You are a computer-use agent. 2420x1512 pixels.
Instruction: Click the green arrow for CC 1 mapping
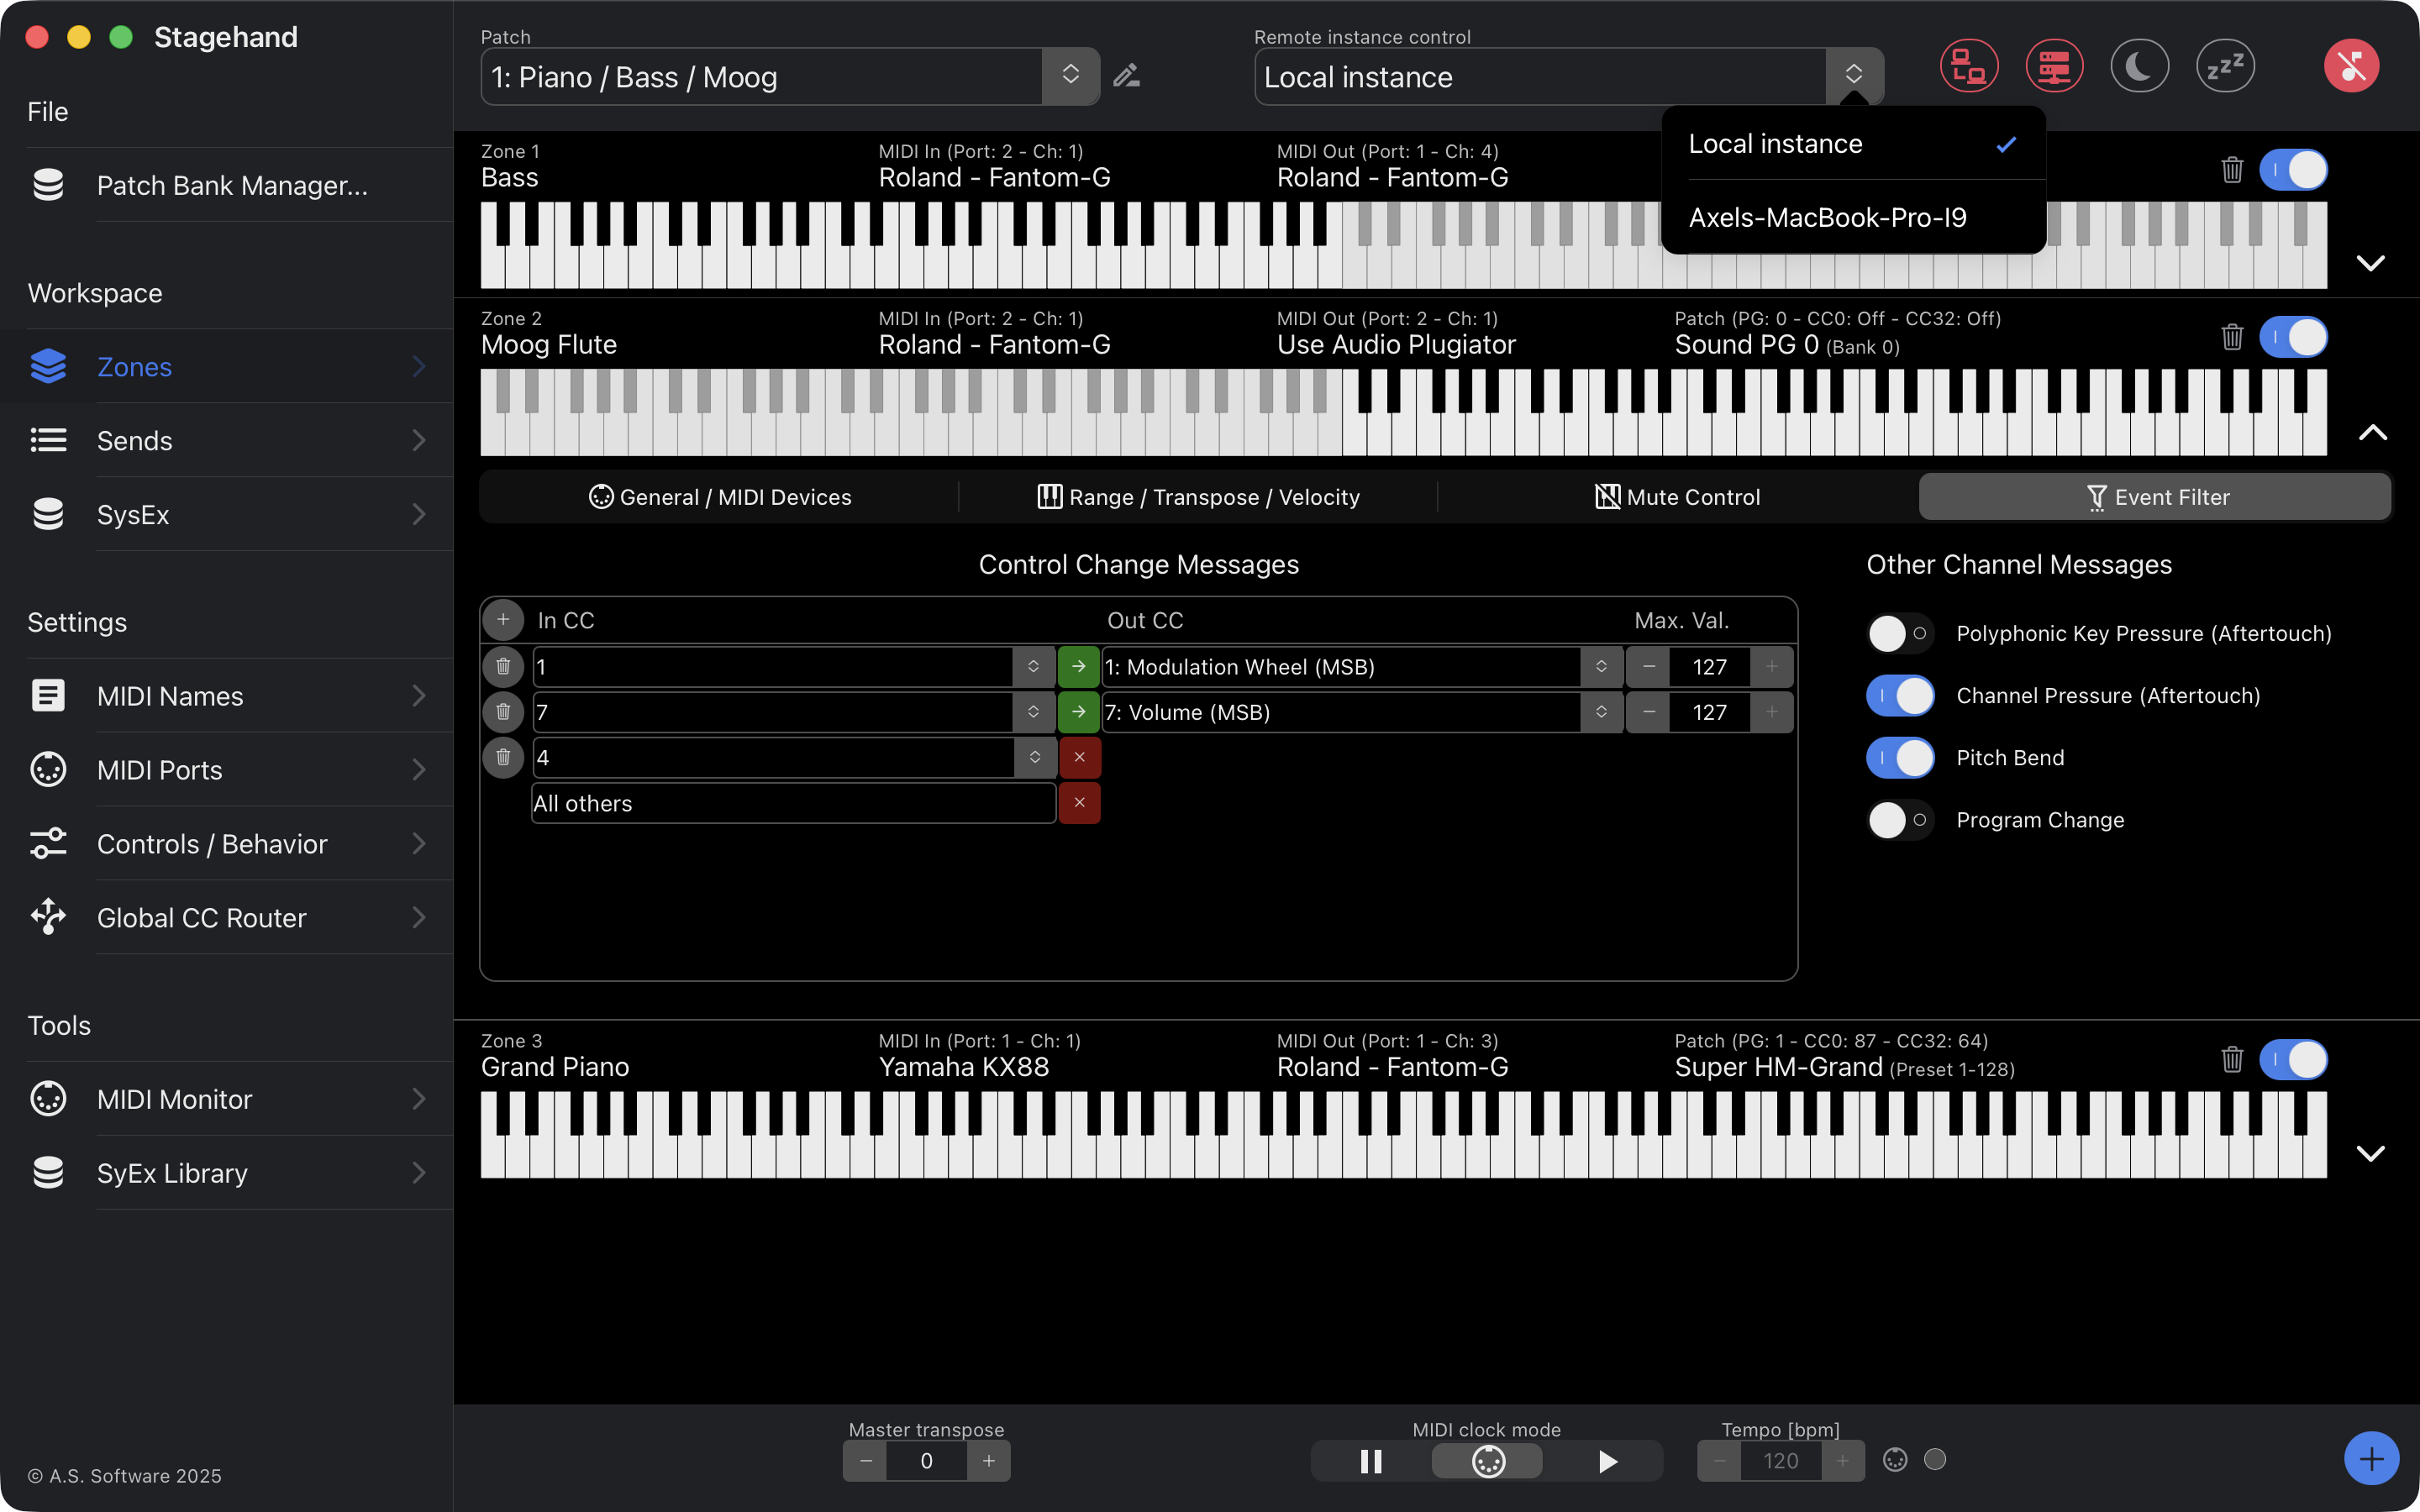(x=1079, y=666)
